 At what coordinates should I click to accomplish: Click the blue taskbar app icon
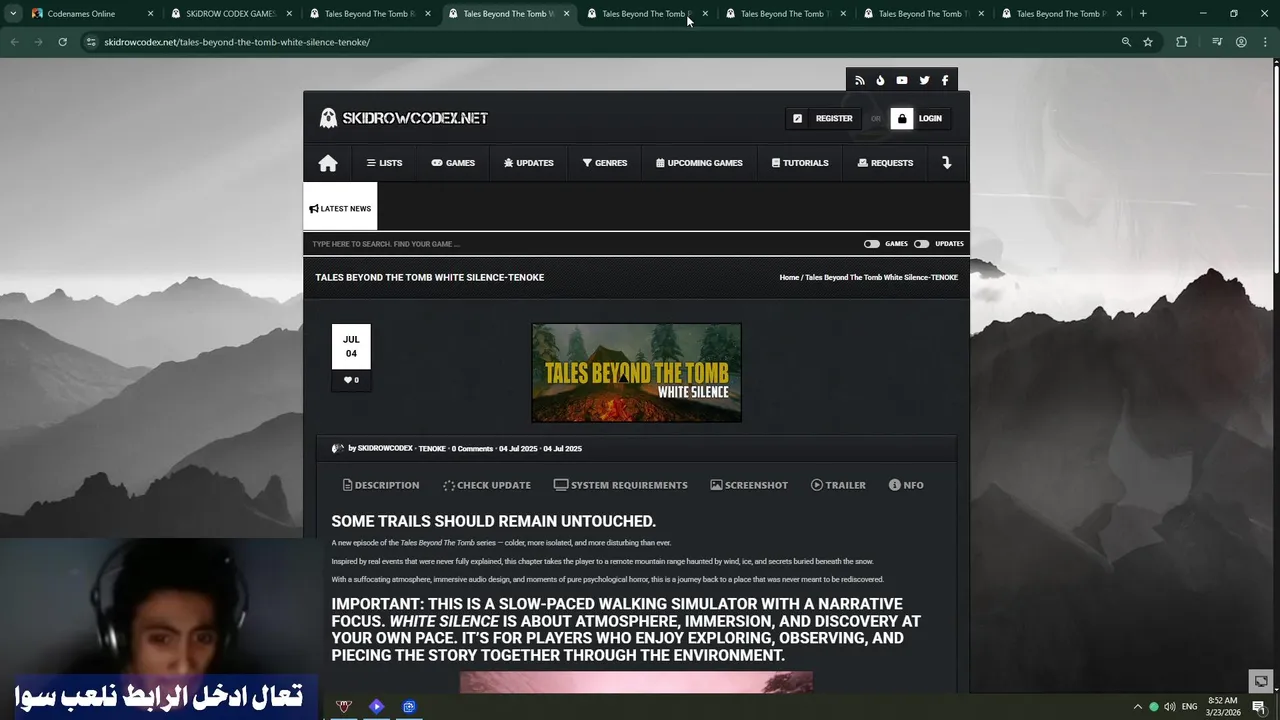coord(409,706)
